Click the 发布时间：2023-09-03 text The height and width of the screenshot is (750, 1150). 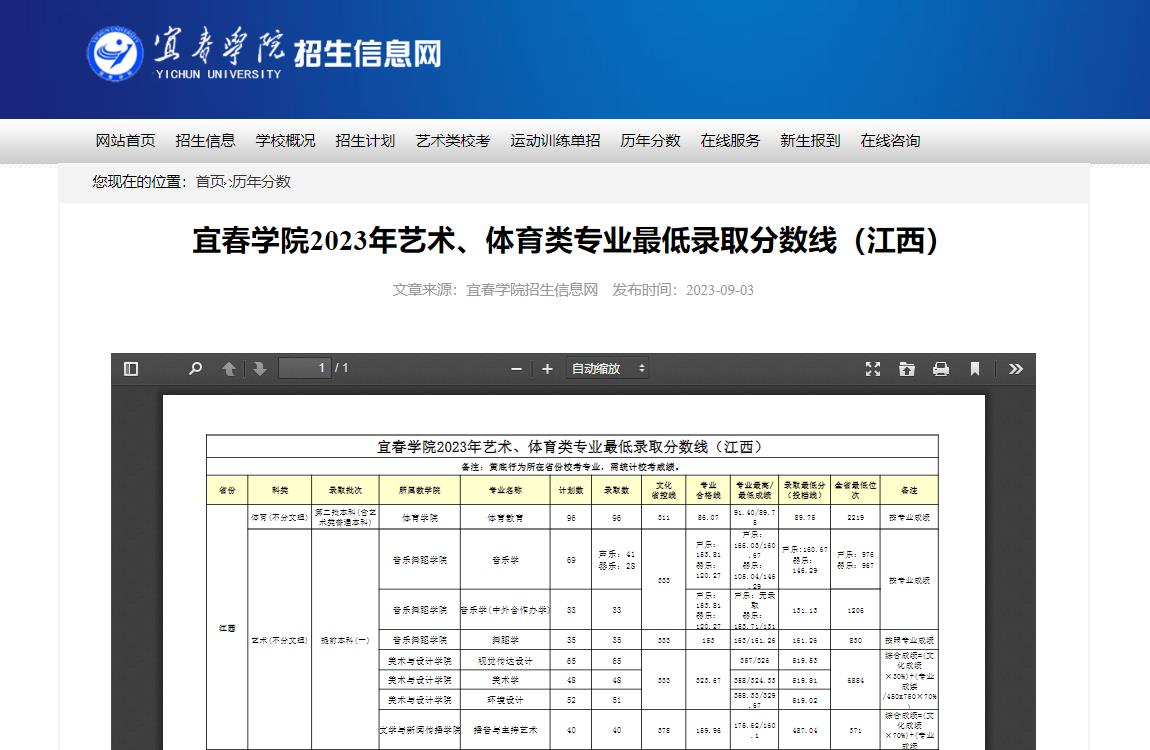pos(683,290)
